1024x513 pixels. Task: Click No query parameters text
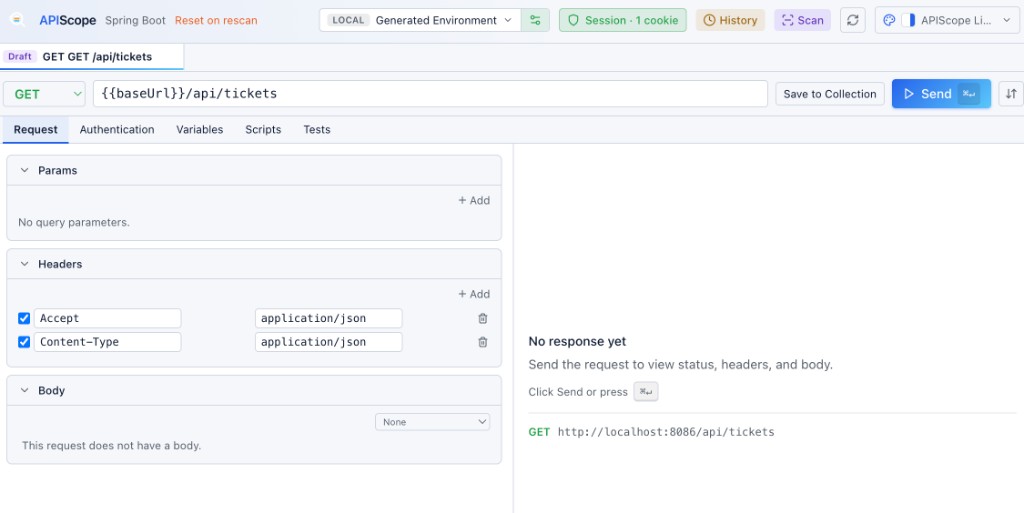pos(74,223)
